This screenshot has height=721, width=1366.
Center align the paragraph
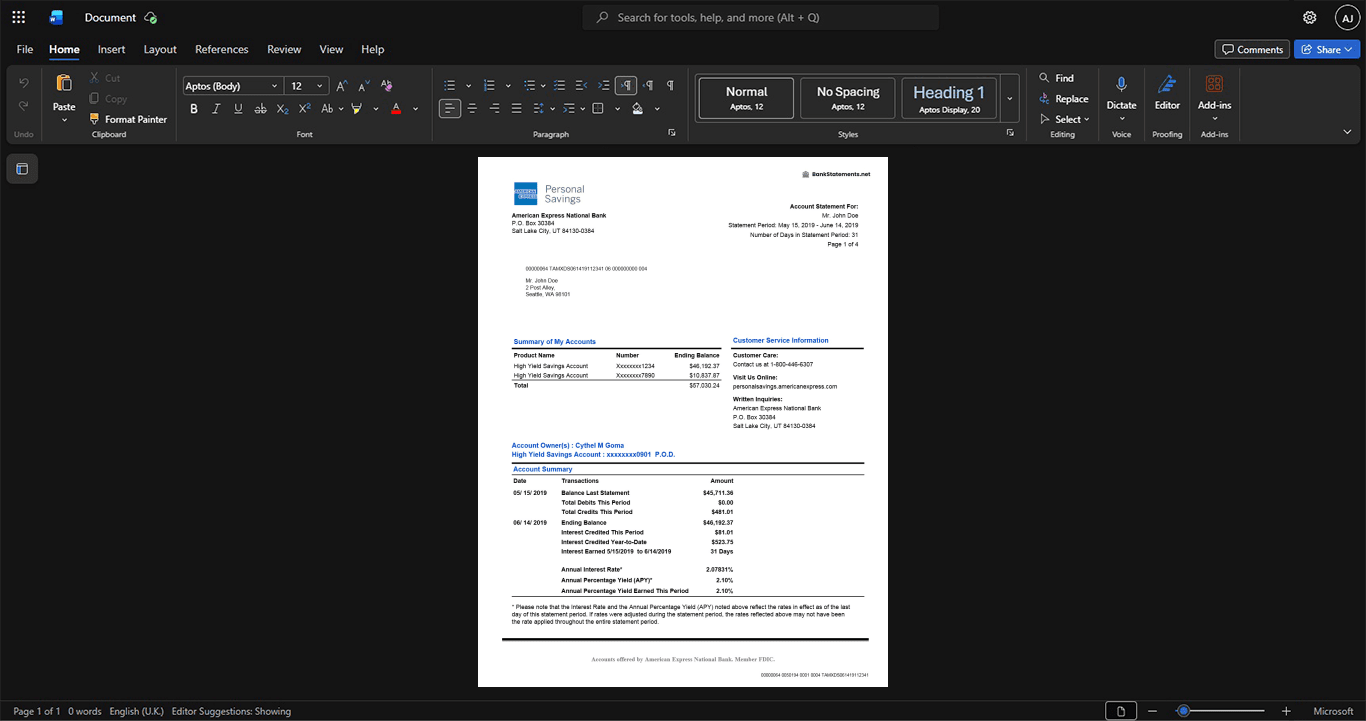pos(472,108)
